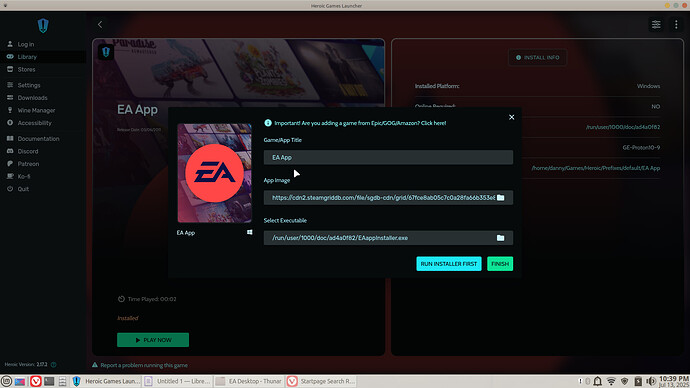Click the Install Info button
Viewport: 690px width, 388px height.
click(x=537, y=58)
